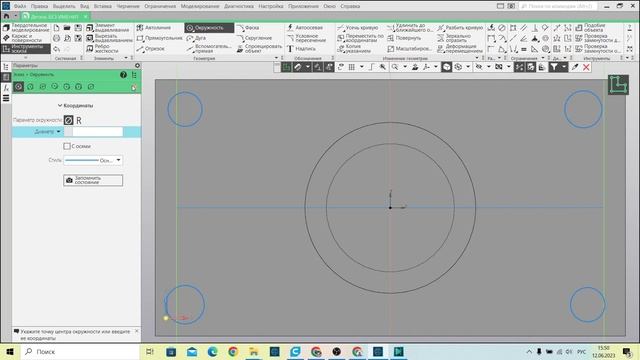The width and height of the screenshot is (640, 360).
Task: Create new document icon
Action: [x=56, y=28]
